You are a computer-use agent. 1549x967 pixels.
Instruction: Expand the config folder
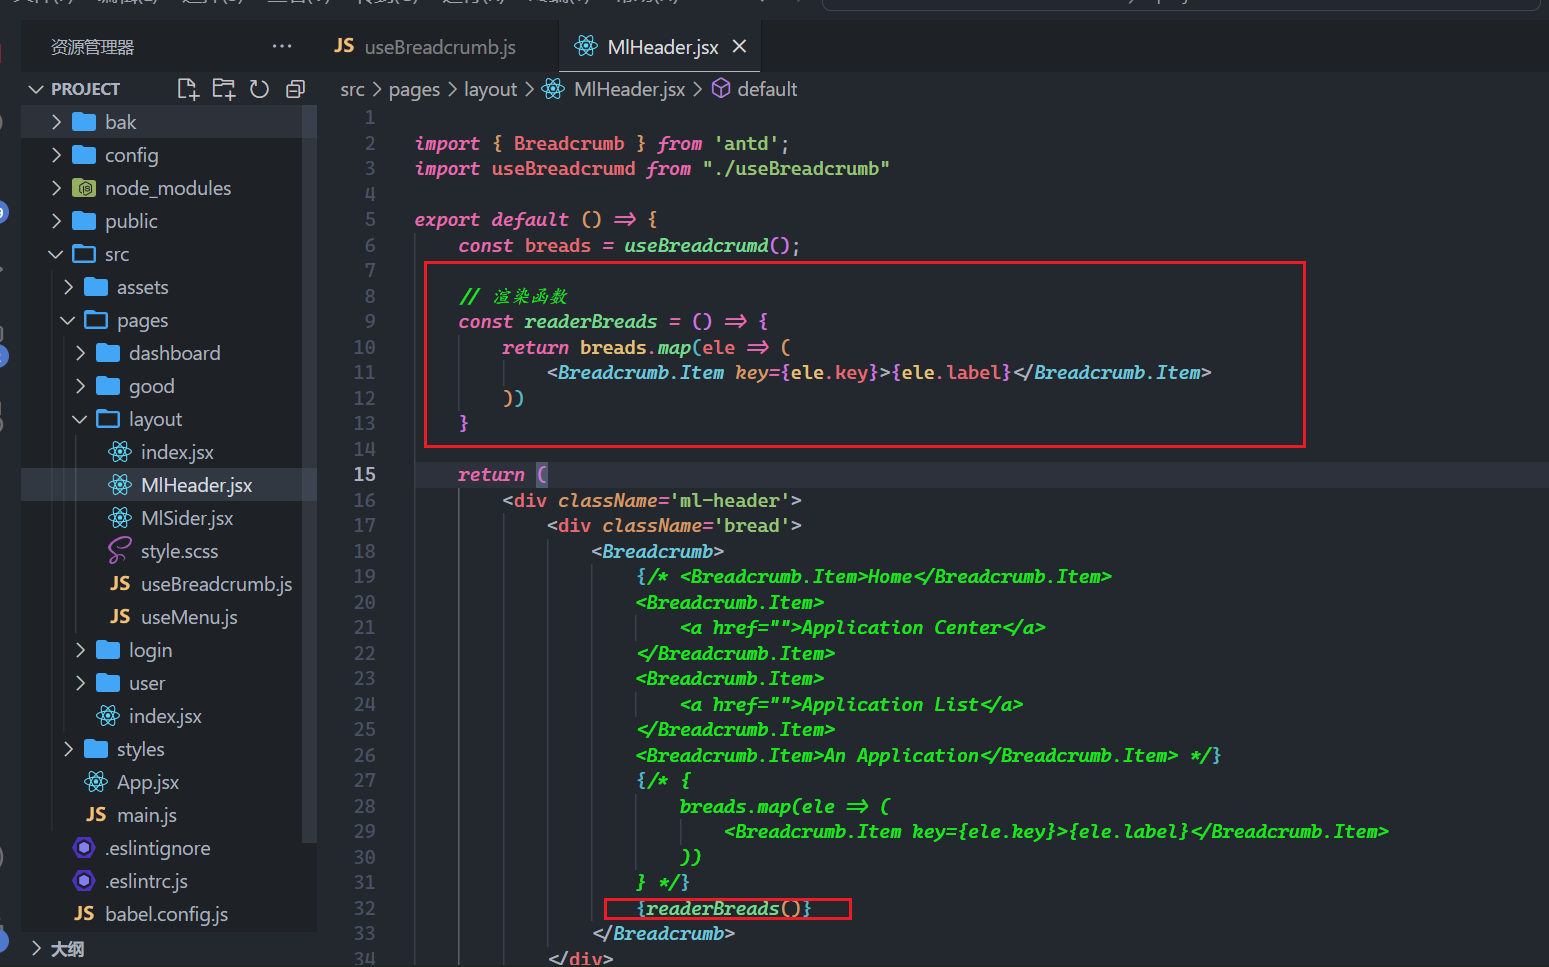[56, 155]
